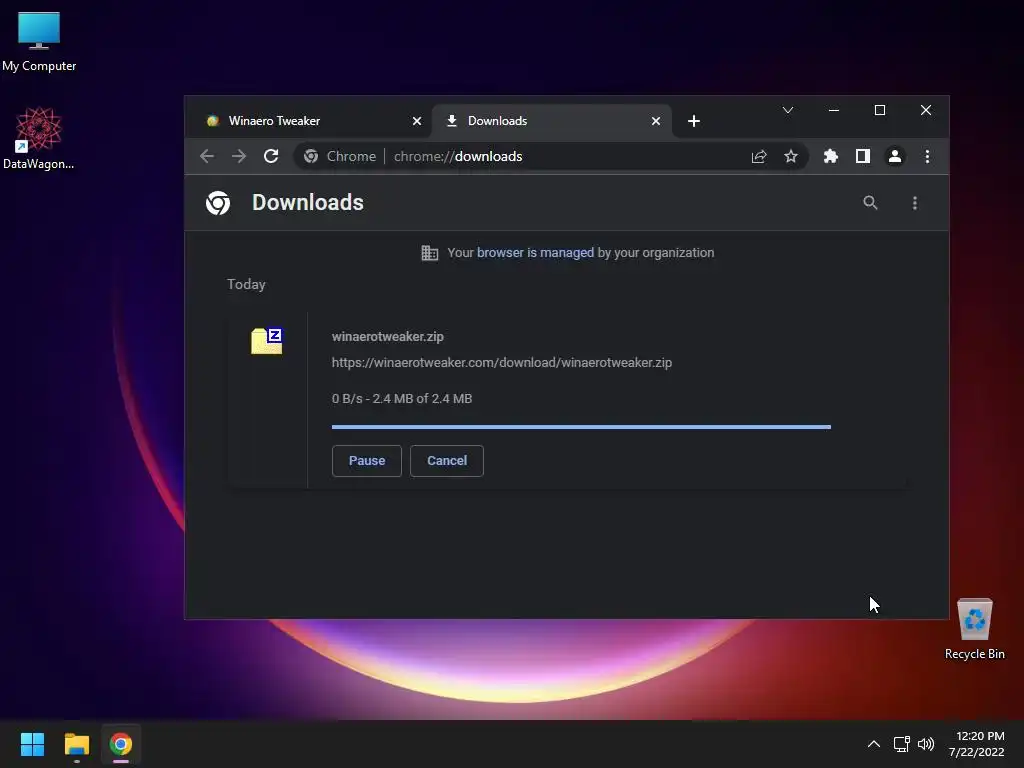1024x768 pixels.
Task: Expand the tab search chevron
Action: 788,110
